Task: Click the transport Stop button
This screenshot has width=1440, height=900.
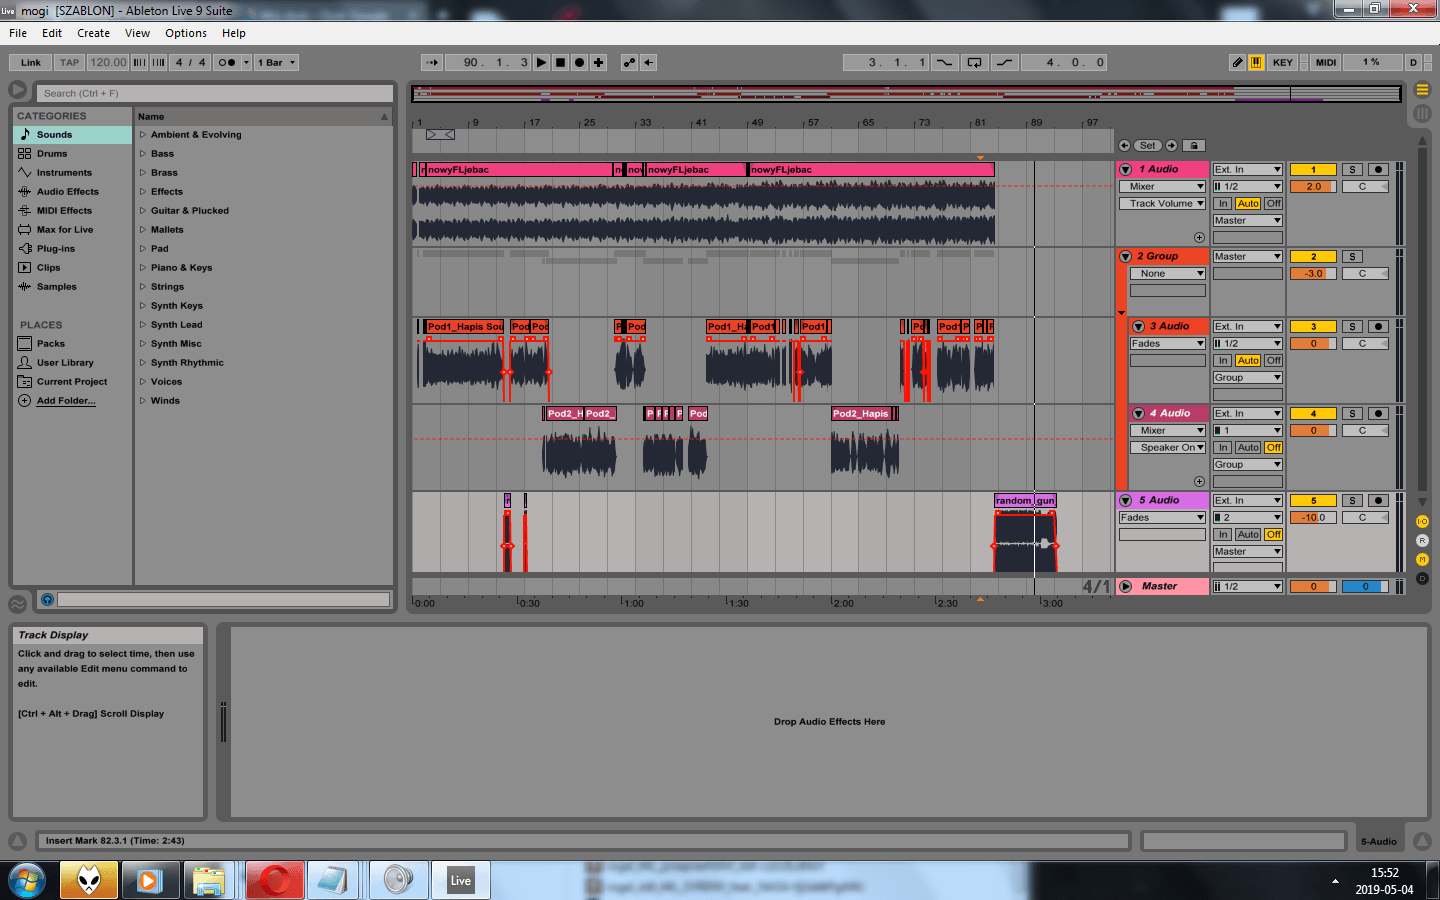Action: tap(560, 62)
